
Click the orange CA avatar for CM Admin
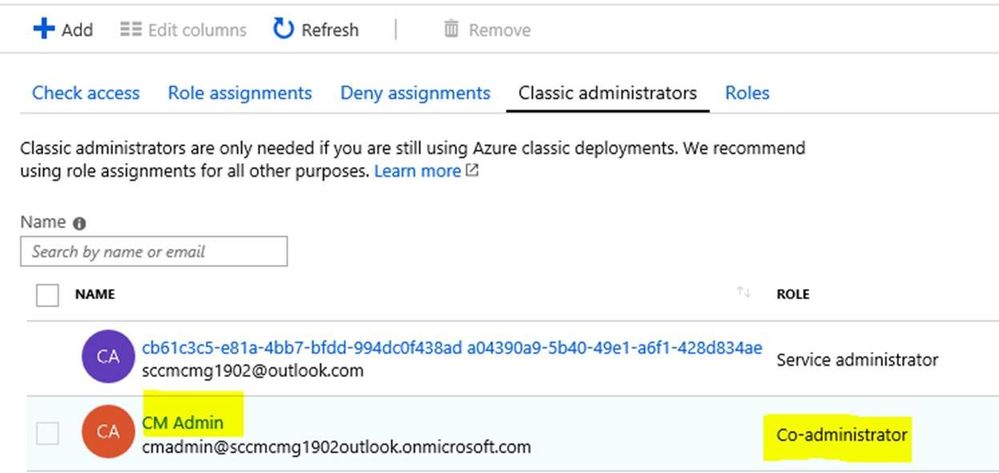point(108,432)
